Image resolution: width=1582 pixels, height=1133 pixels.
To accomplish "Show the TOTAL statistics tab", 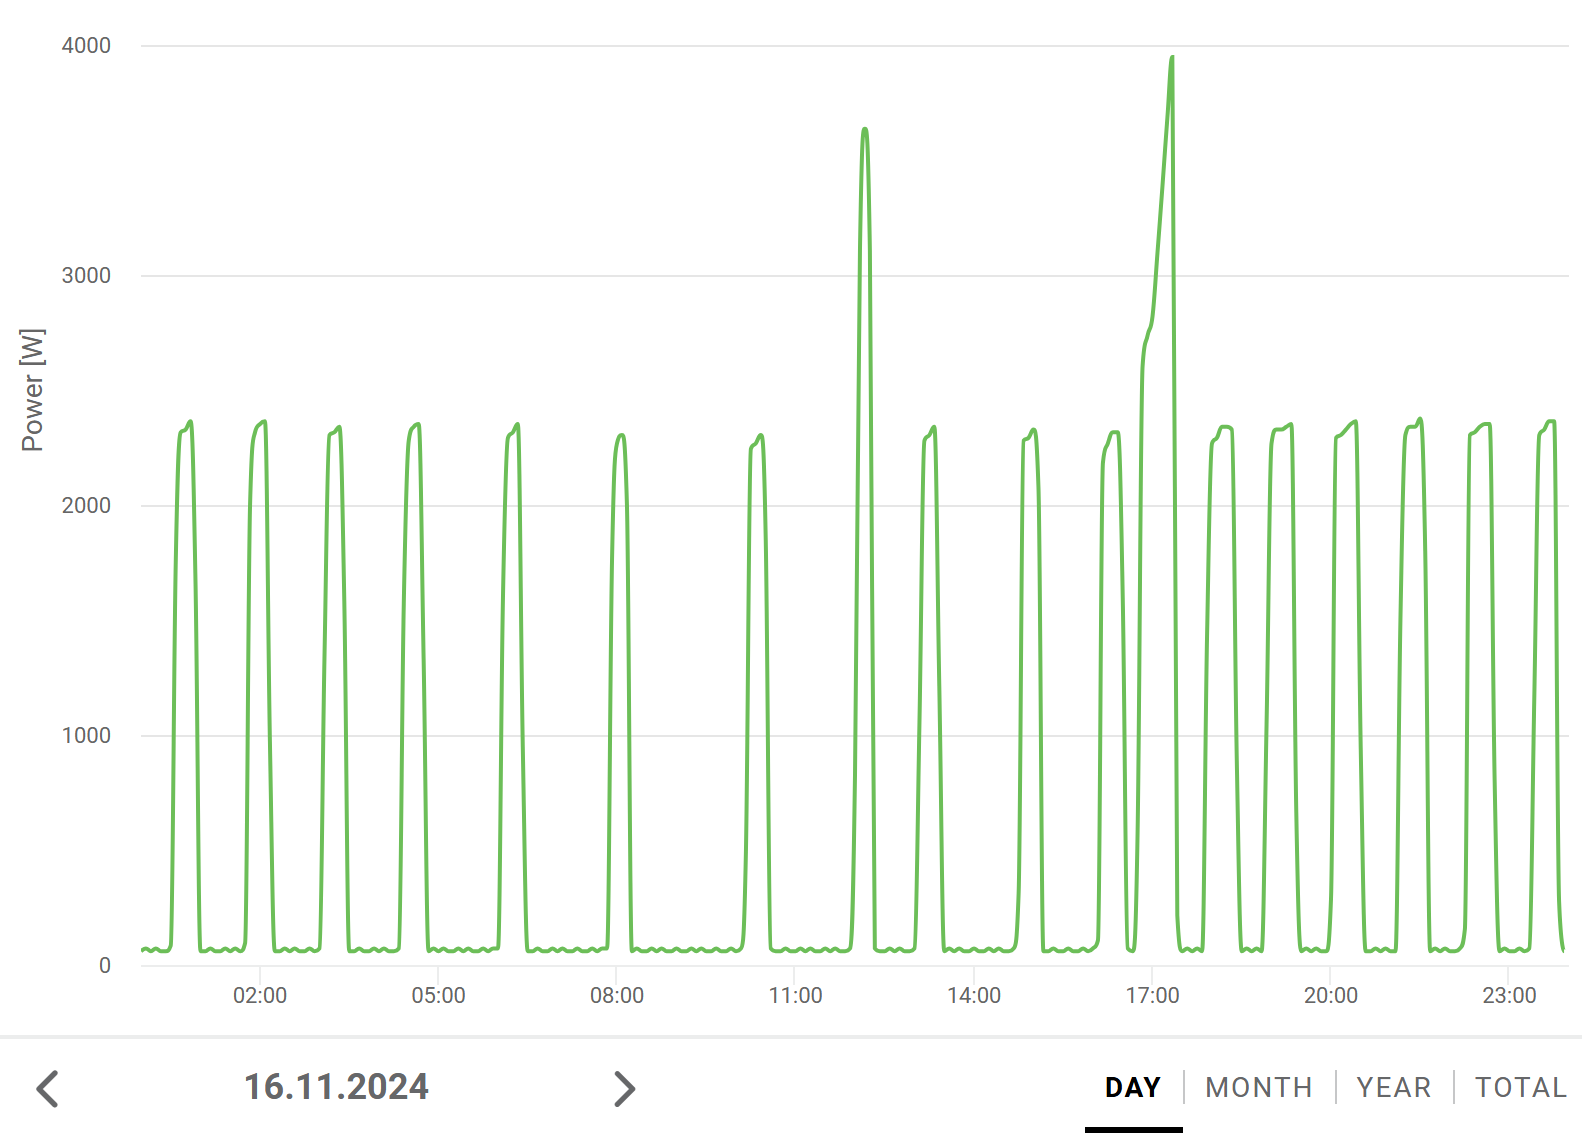I will (x=1520, y=1087).
